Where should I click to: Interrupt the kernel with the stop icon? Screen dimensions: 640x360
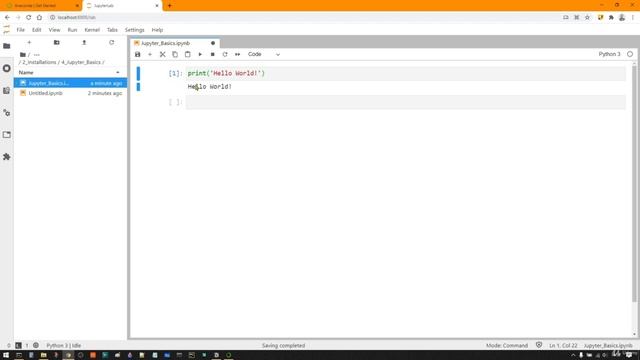pos(212,54)
